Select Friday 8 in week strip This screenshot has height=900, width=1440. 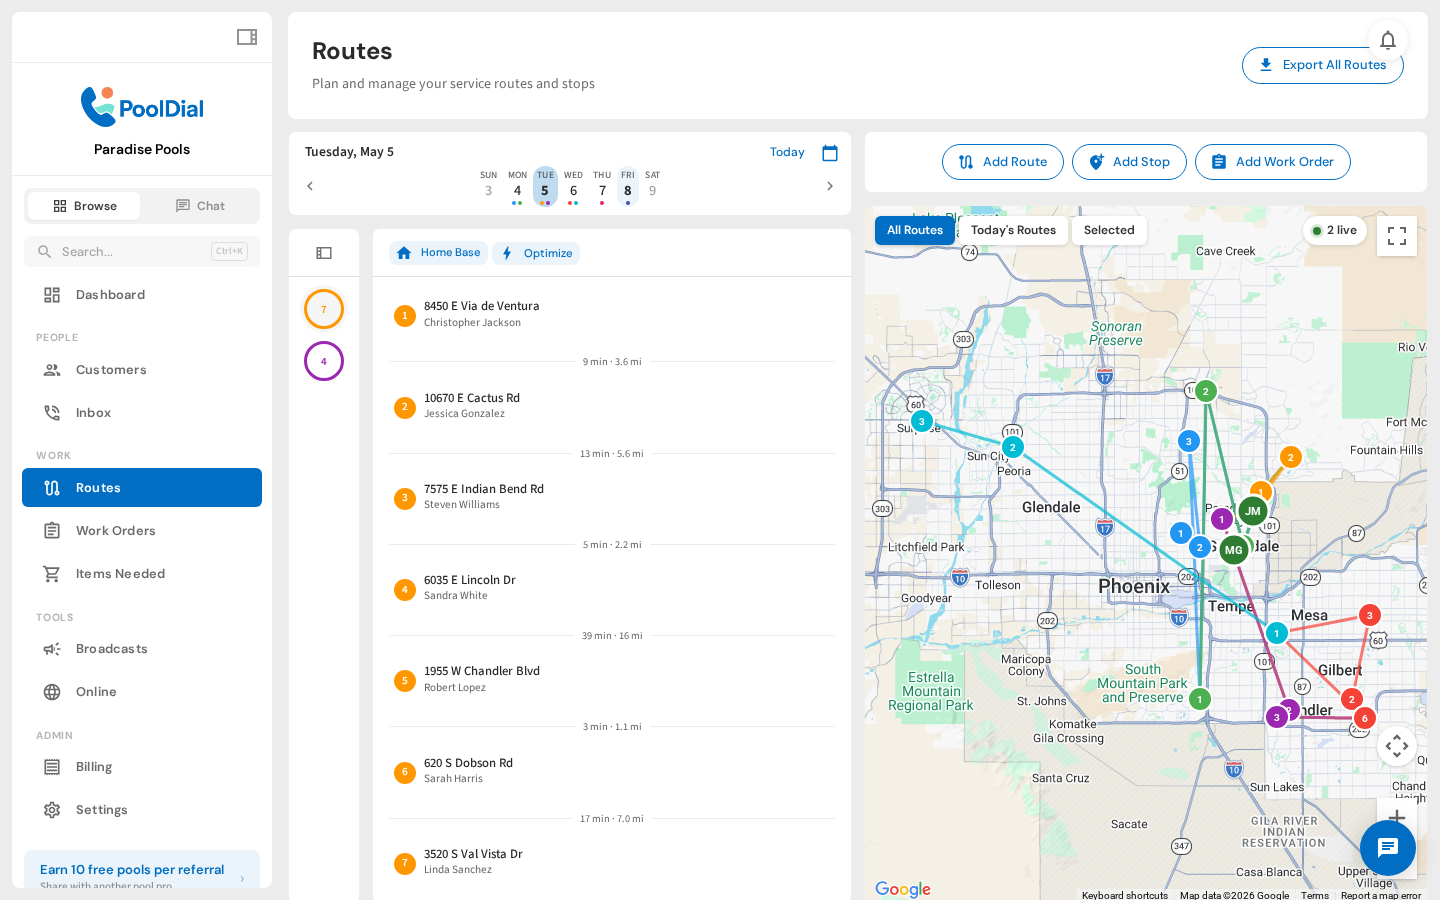[628, 187]
